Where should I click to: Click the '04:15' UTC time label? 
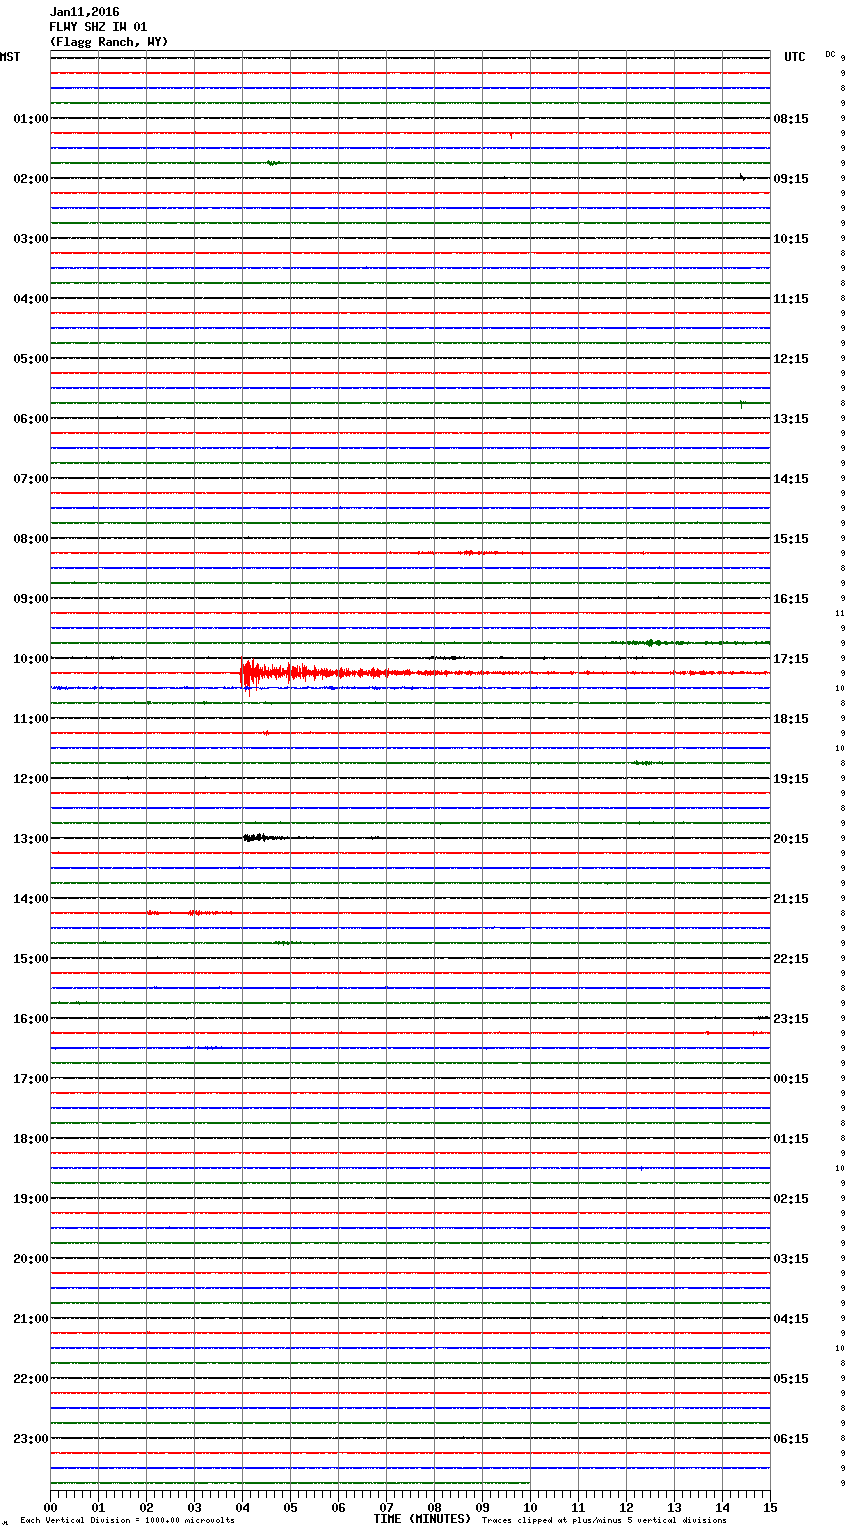point(791,1319)
